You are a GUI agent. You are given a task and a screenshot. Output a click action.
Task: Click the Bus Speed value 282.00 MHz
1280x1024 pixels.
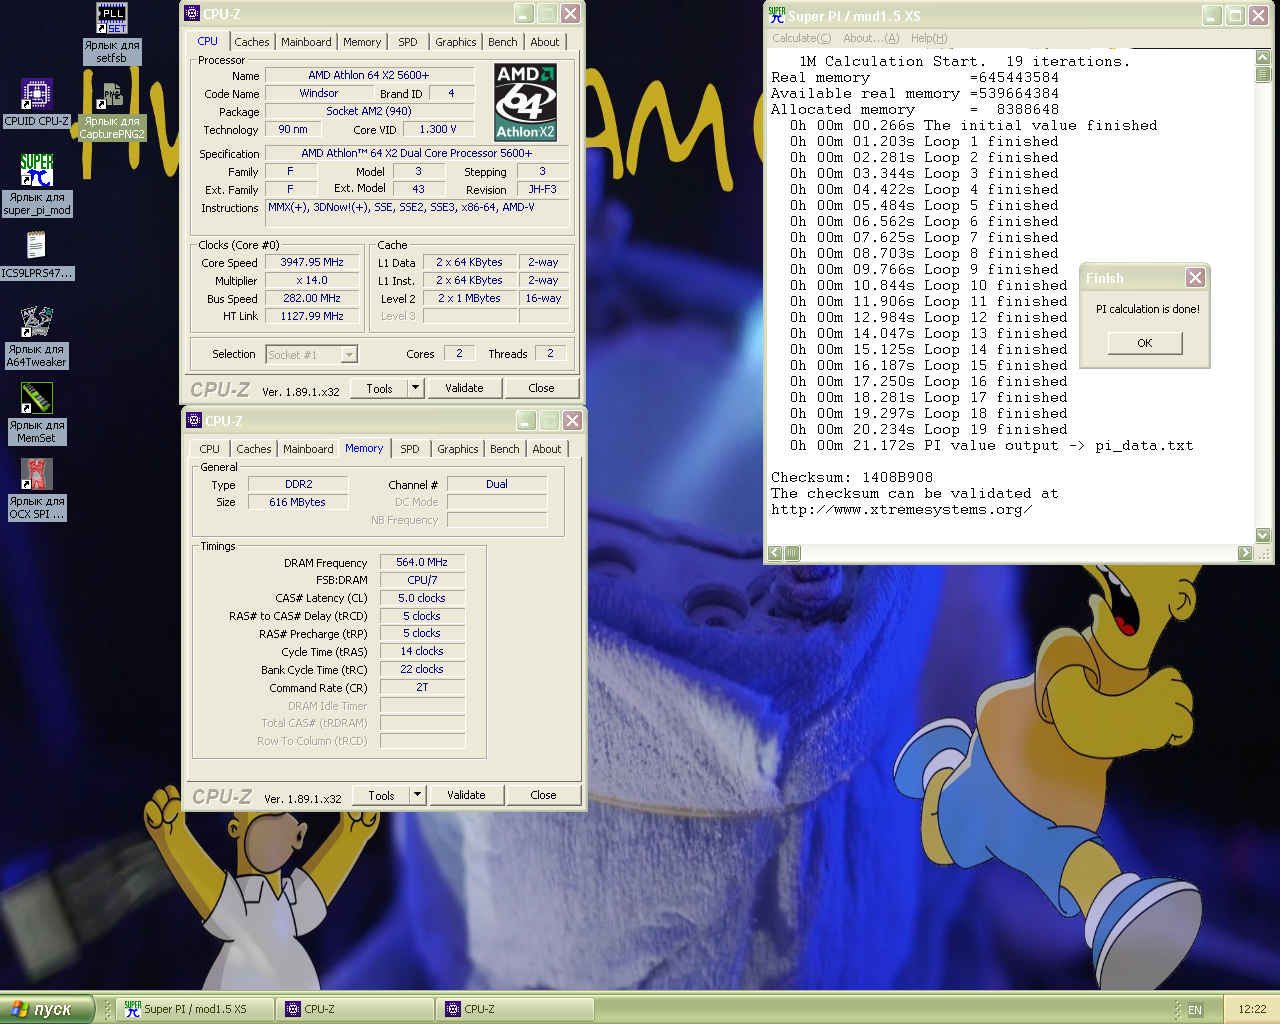click(312, 298)
